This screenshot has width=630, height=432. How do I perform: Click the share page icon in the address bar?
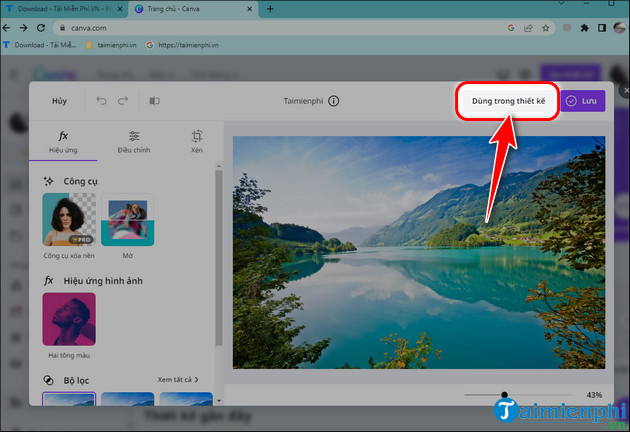(x=528, y=28)
